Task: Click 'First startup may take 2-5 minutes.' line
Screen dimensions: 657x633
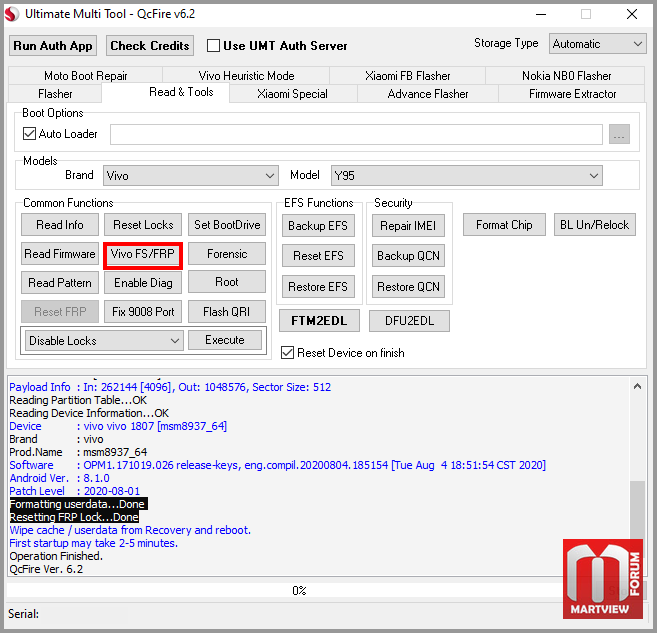Action: tap(93, 543)
